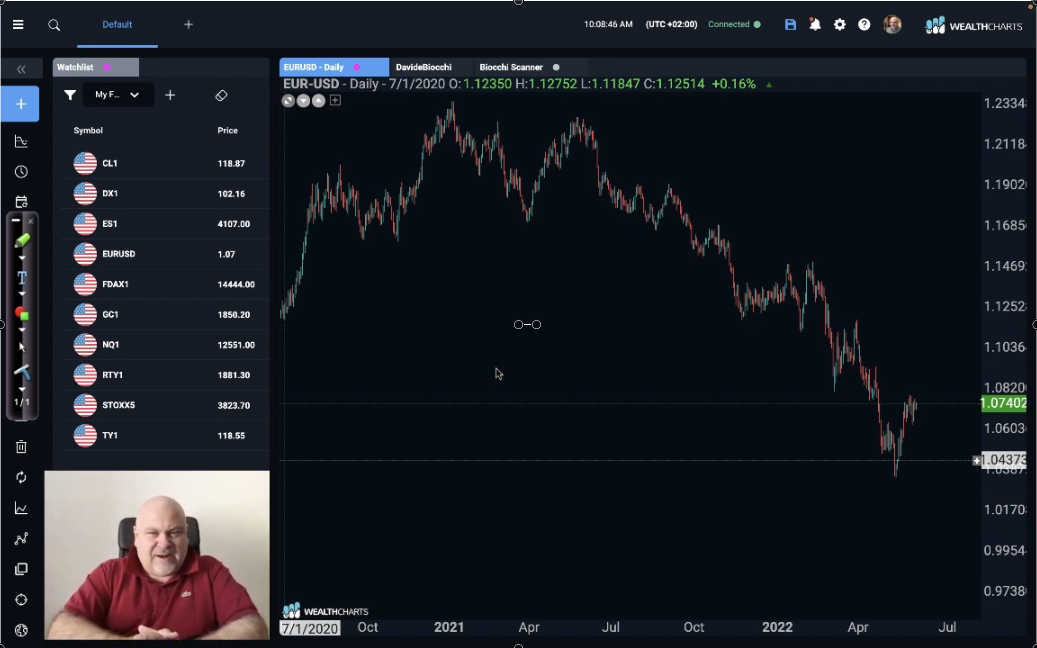Expand the Text tool options arrow
Image resolution: width=1037 pixels, height=648 pixels.
22,294
